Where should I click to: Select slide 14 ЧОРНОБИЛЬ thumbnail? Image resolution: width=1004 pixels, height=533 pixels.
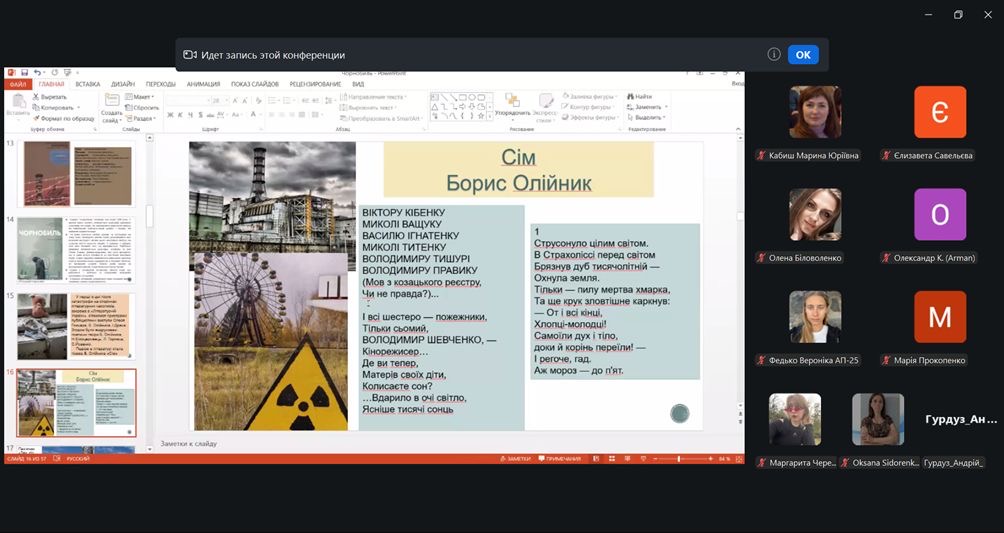pos(76,248)
